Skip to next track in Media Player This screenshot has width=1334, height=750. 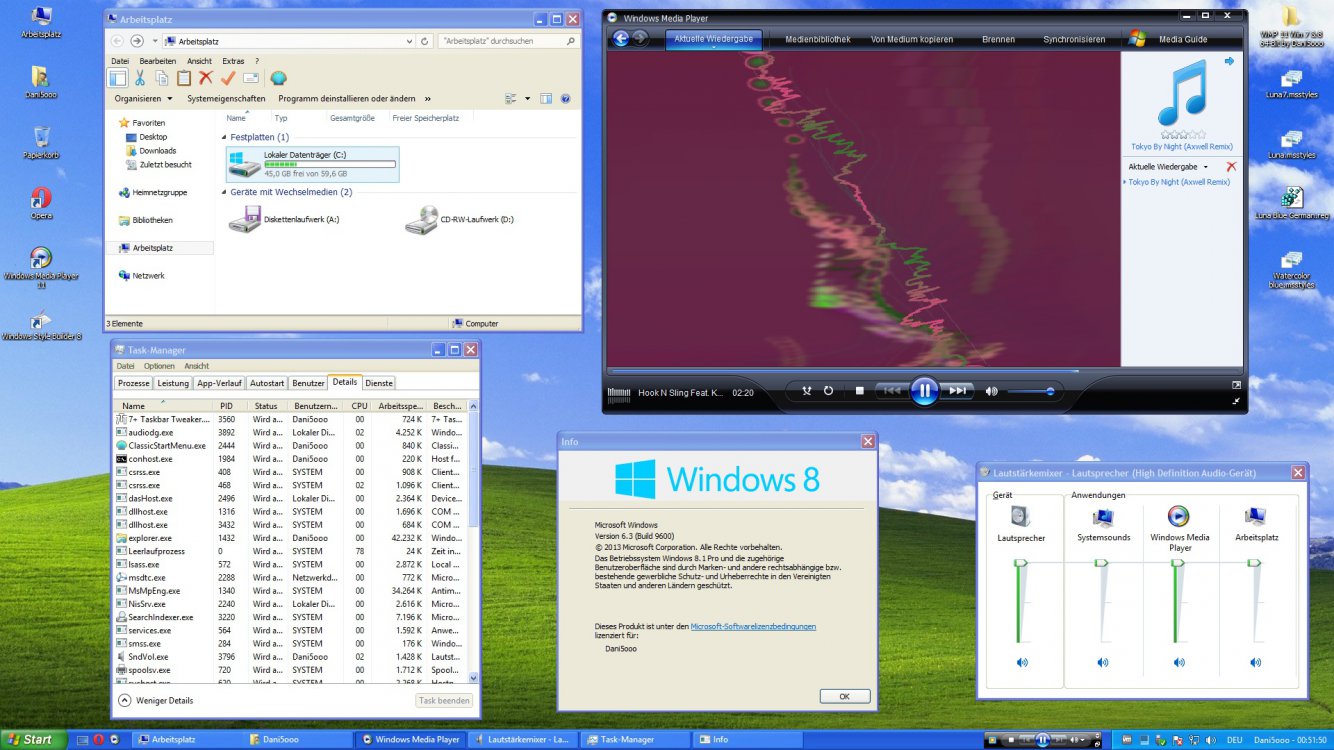pyautogui.click(x=957, y=391)
